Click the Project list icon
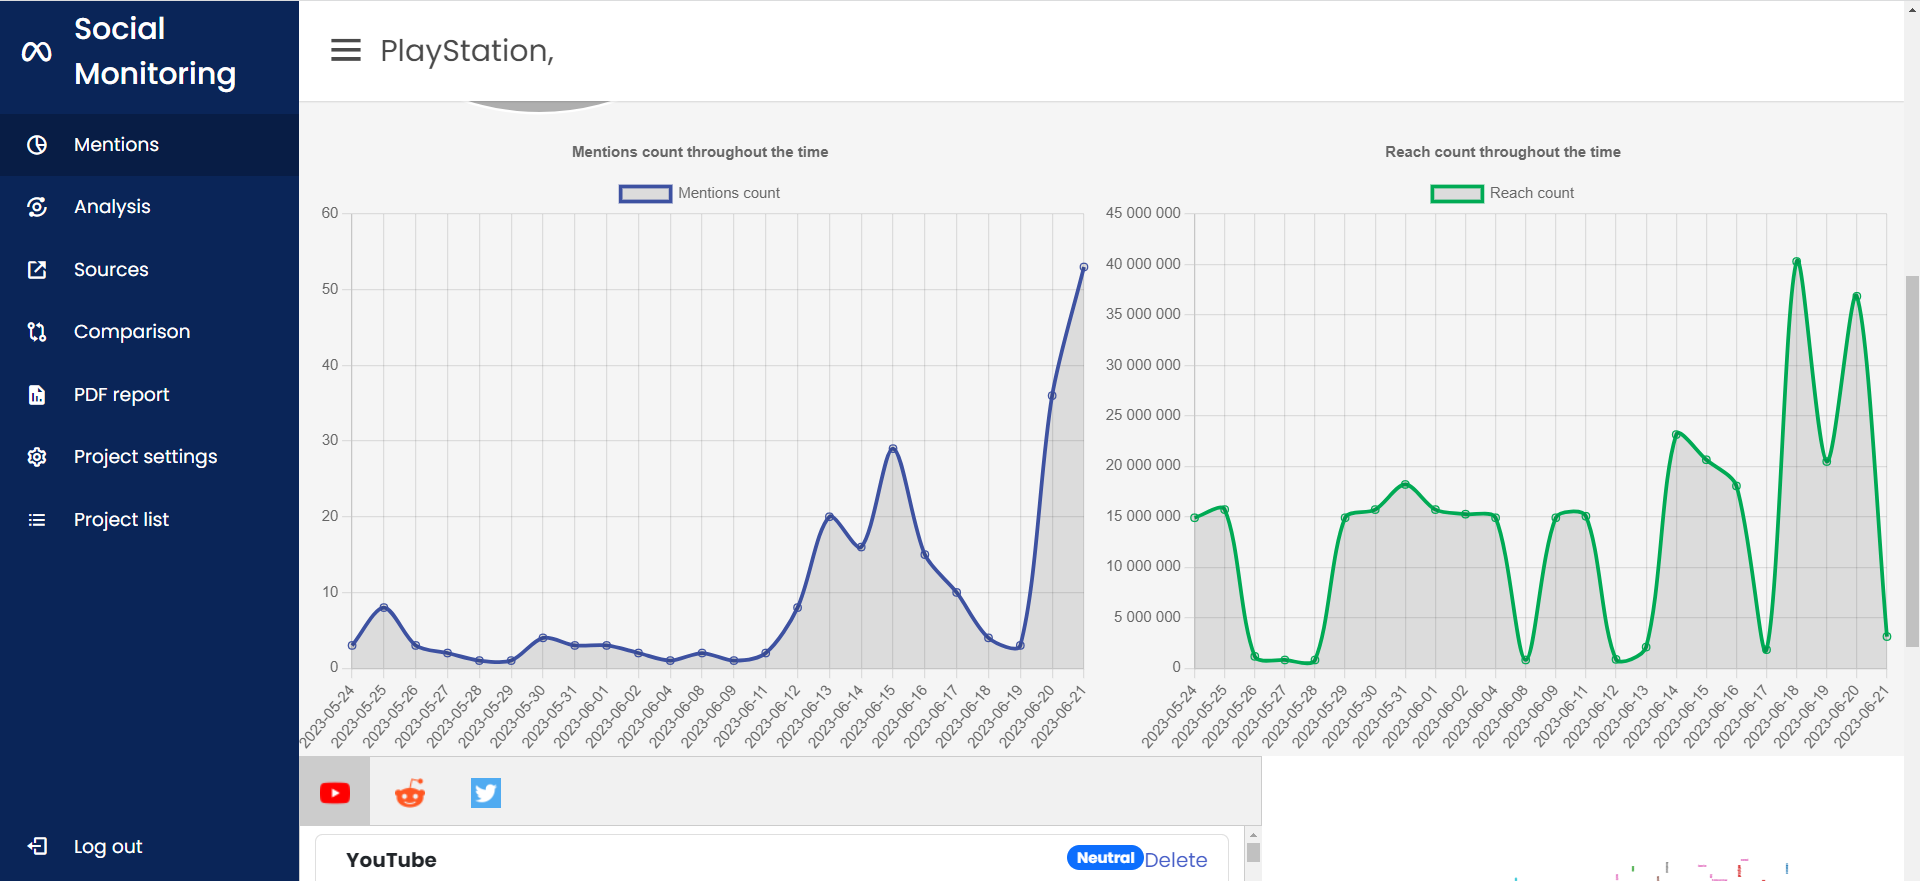Viewport: 1920px width, 881px height. [x=37, y=519]
